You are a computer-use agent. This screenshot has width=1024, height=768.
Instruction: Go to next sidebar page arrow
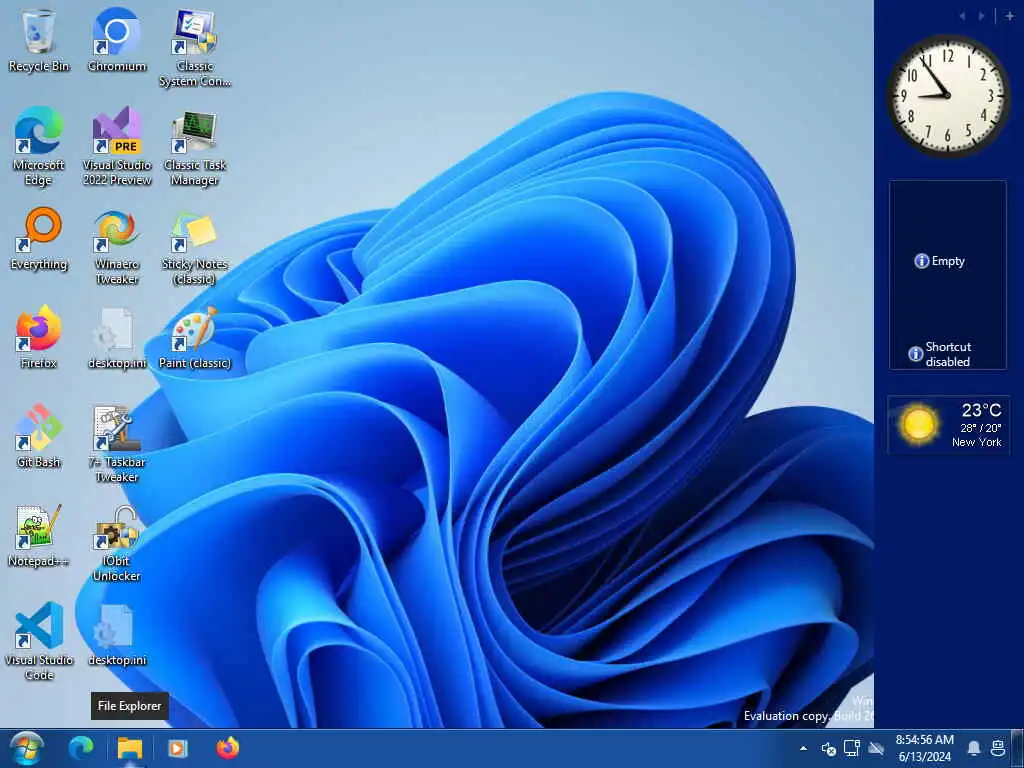(x=981, y=16)
